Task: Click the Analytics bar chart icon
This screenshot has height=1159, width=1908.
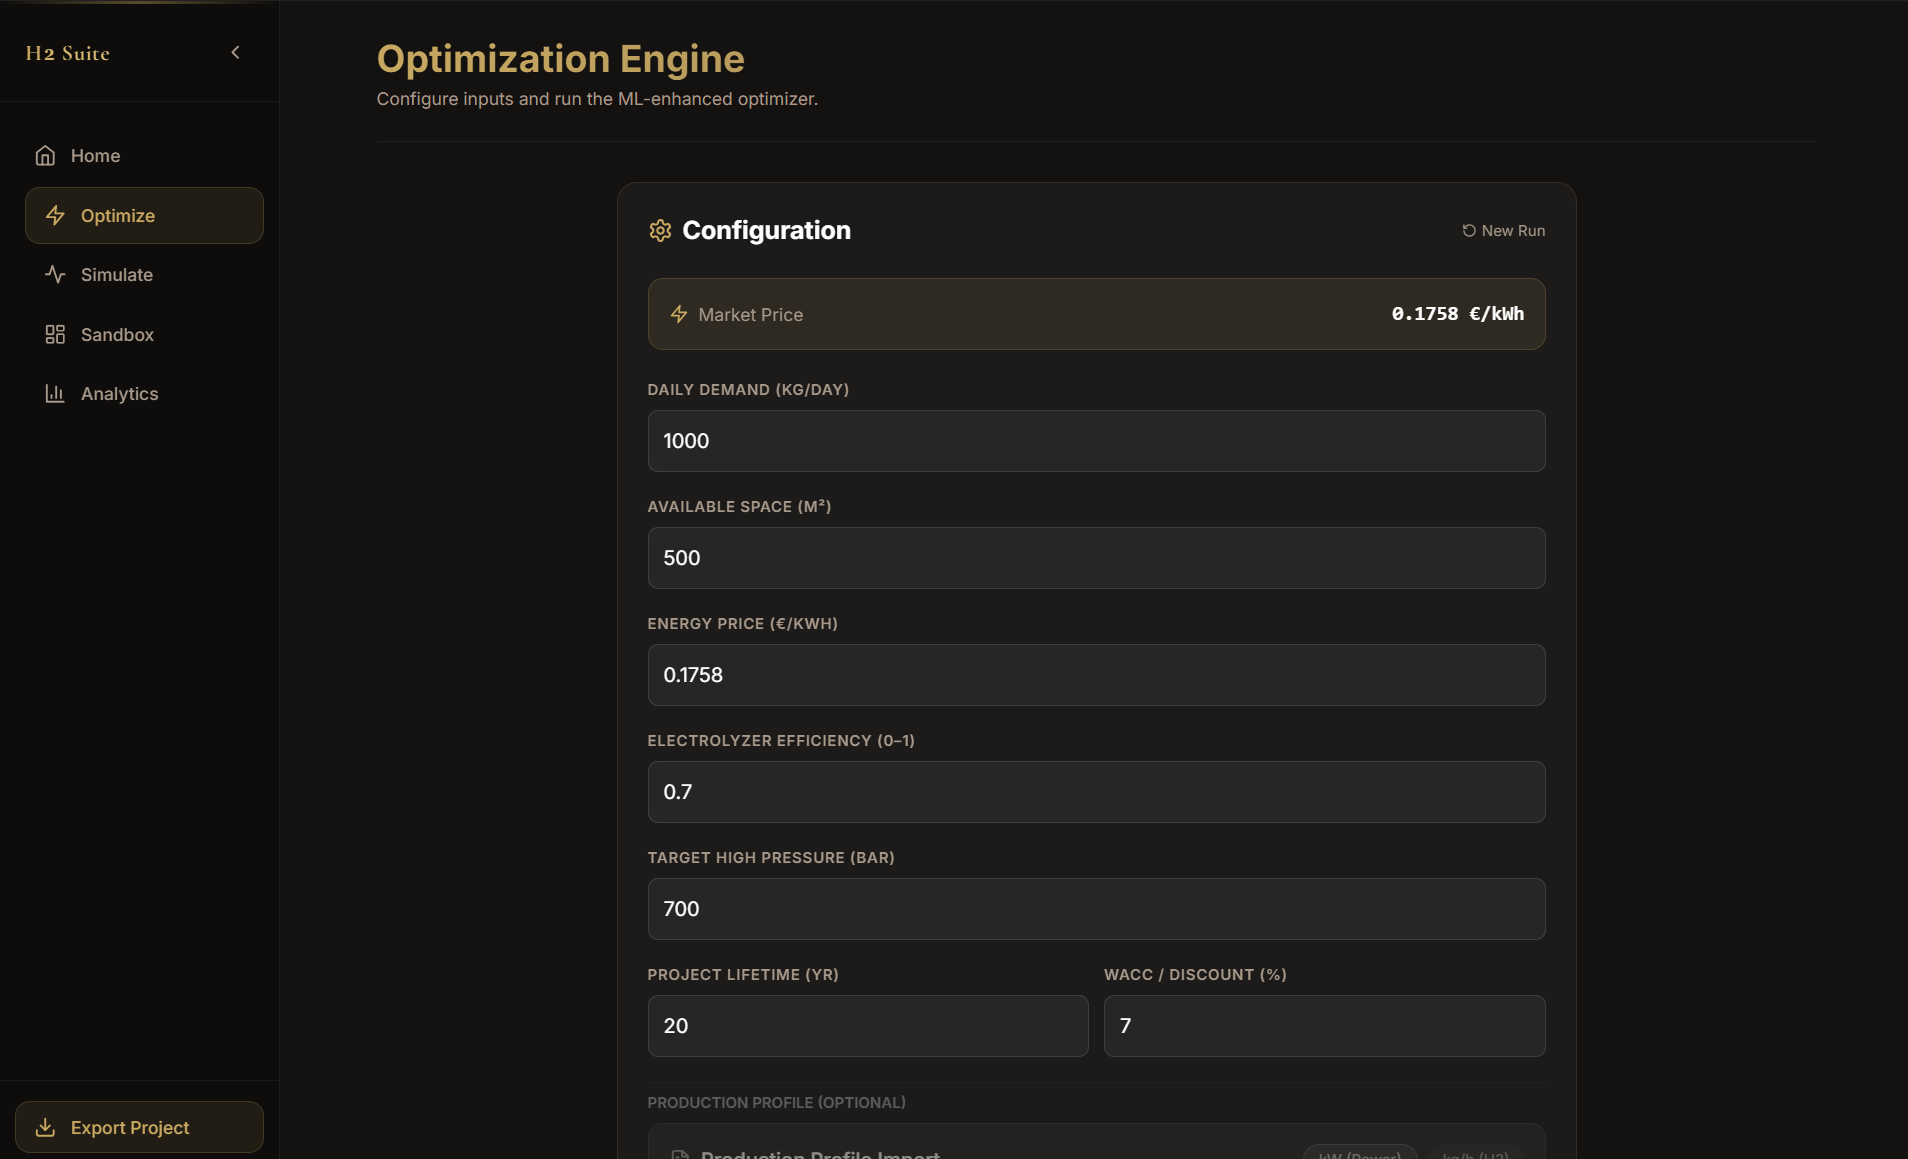Action: point(55,393)
